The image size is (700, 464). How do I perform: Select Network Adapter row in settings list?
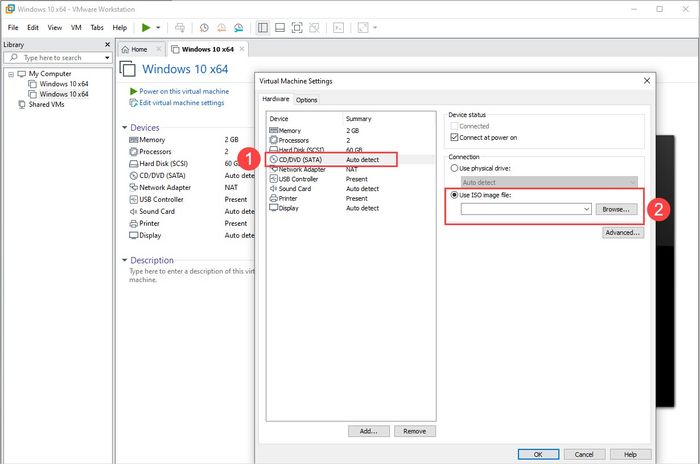coord(350,169)
